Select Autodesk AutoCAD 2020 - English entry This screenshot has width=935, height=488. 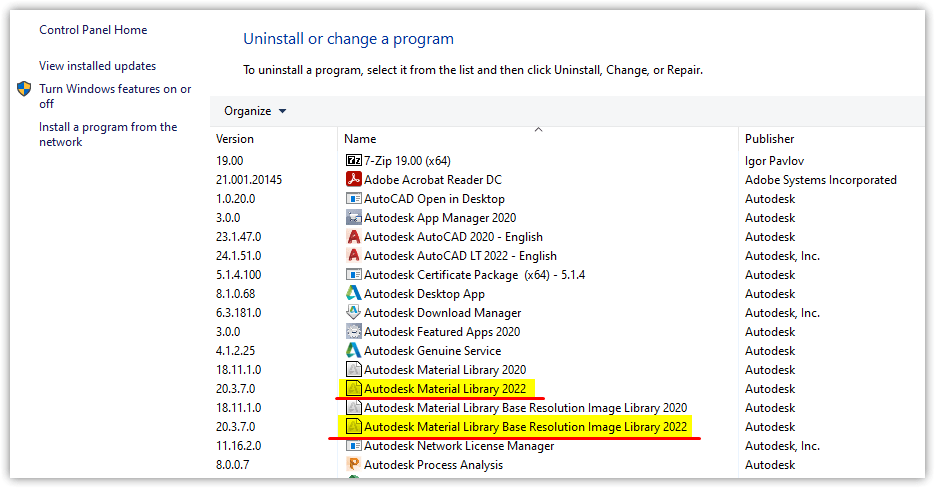point(453,237)
